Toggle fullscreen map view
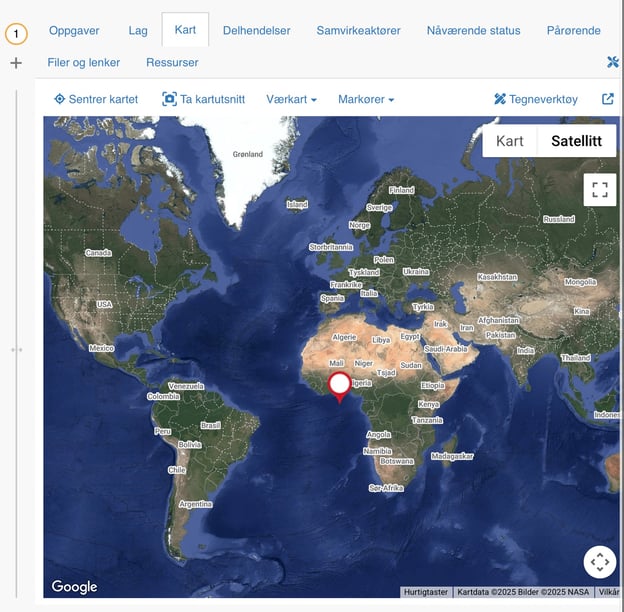The image size is (624, 612). pos(599,190)
